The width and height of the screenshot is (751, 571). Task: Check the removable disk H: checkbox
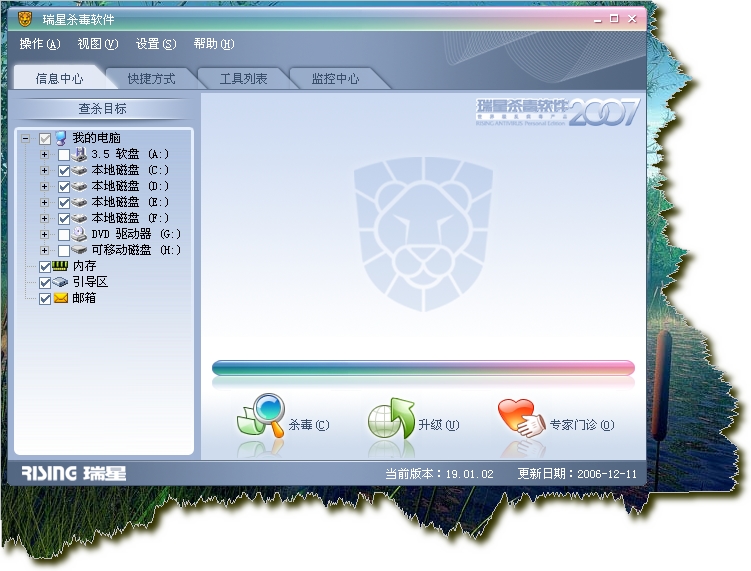(64, 251)
